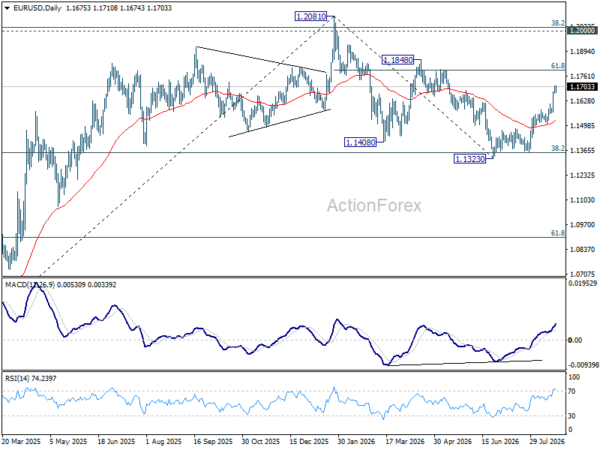The image size is (600, 450).
Task: Click the RSI(14) 74.2397 indicator label
Action: coord(31,378)
